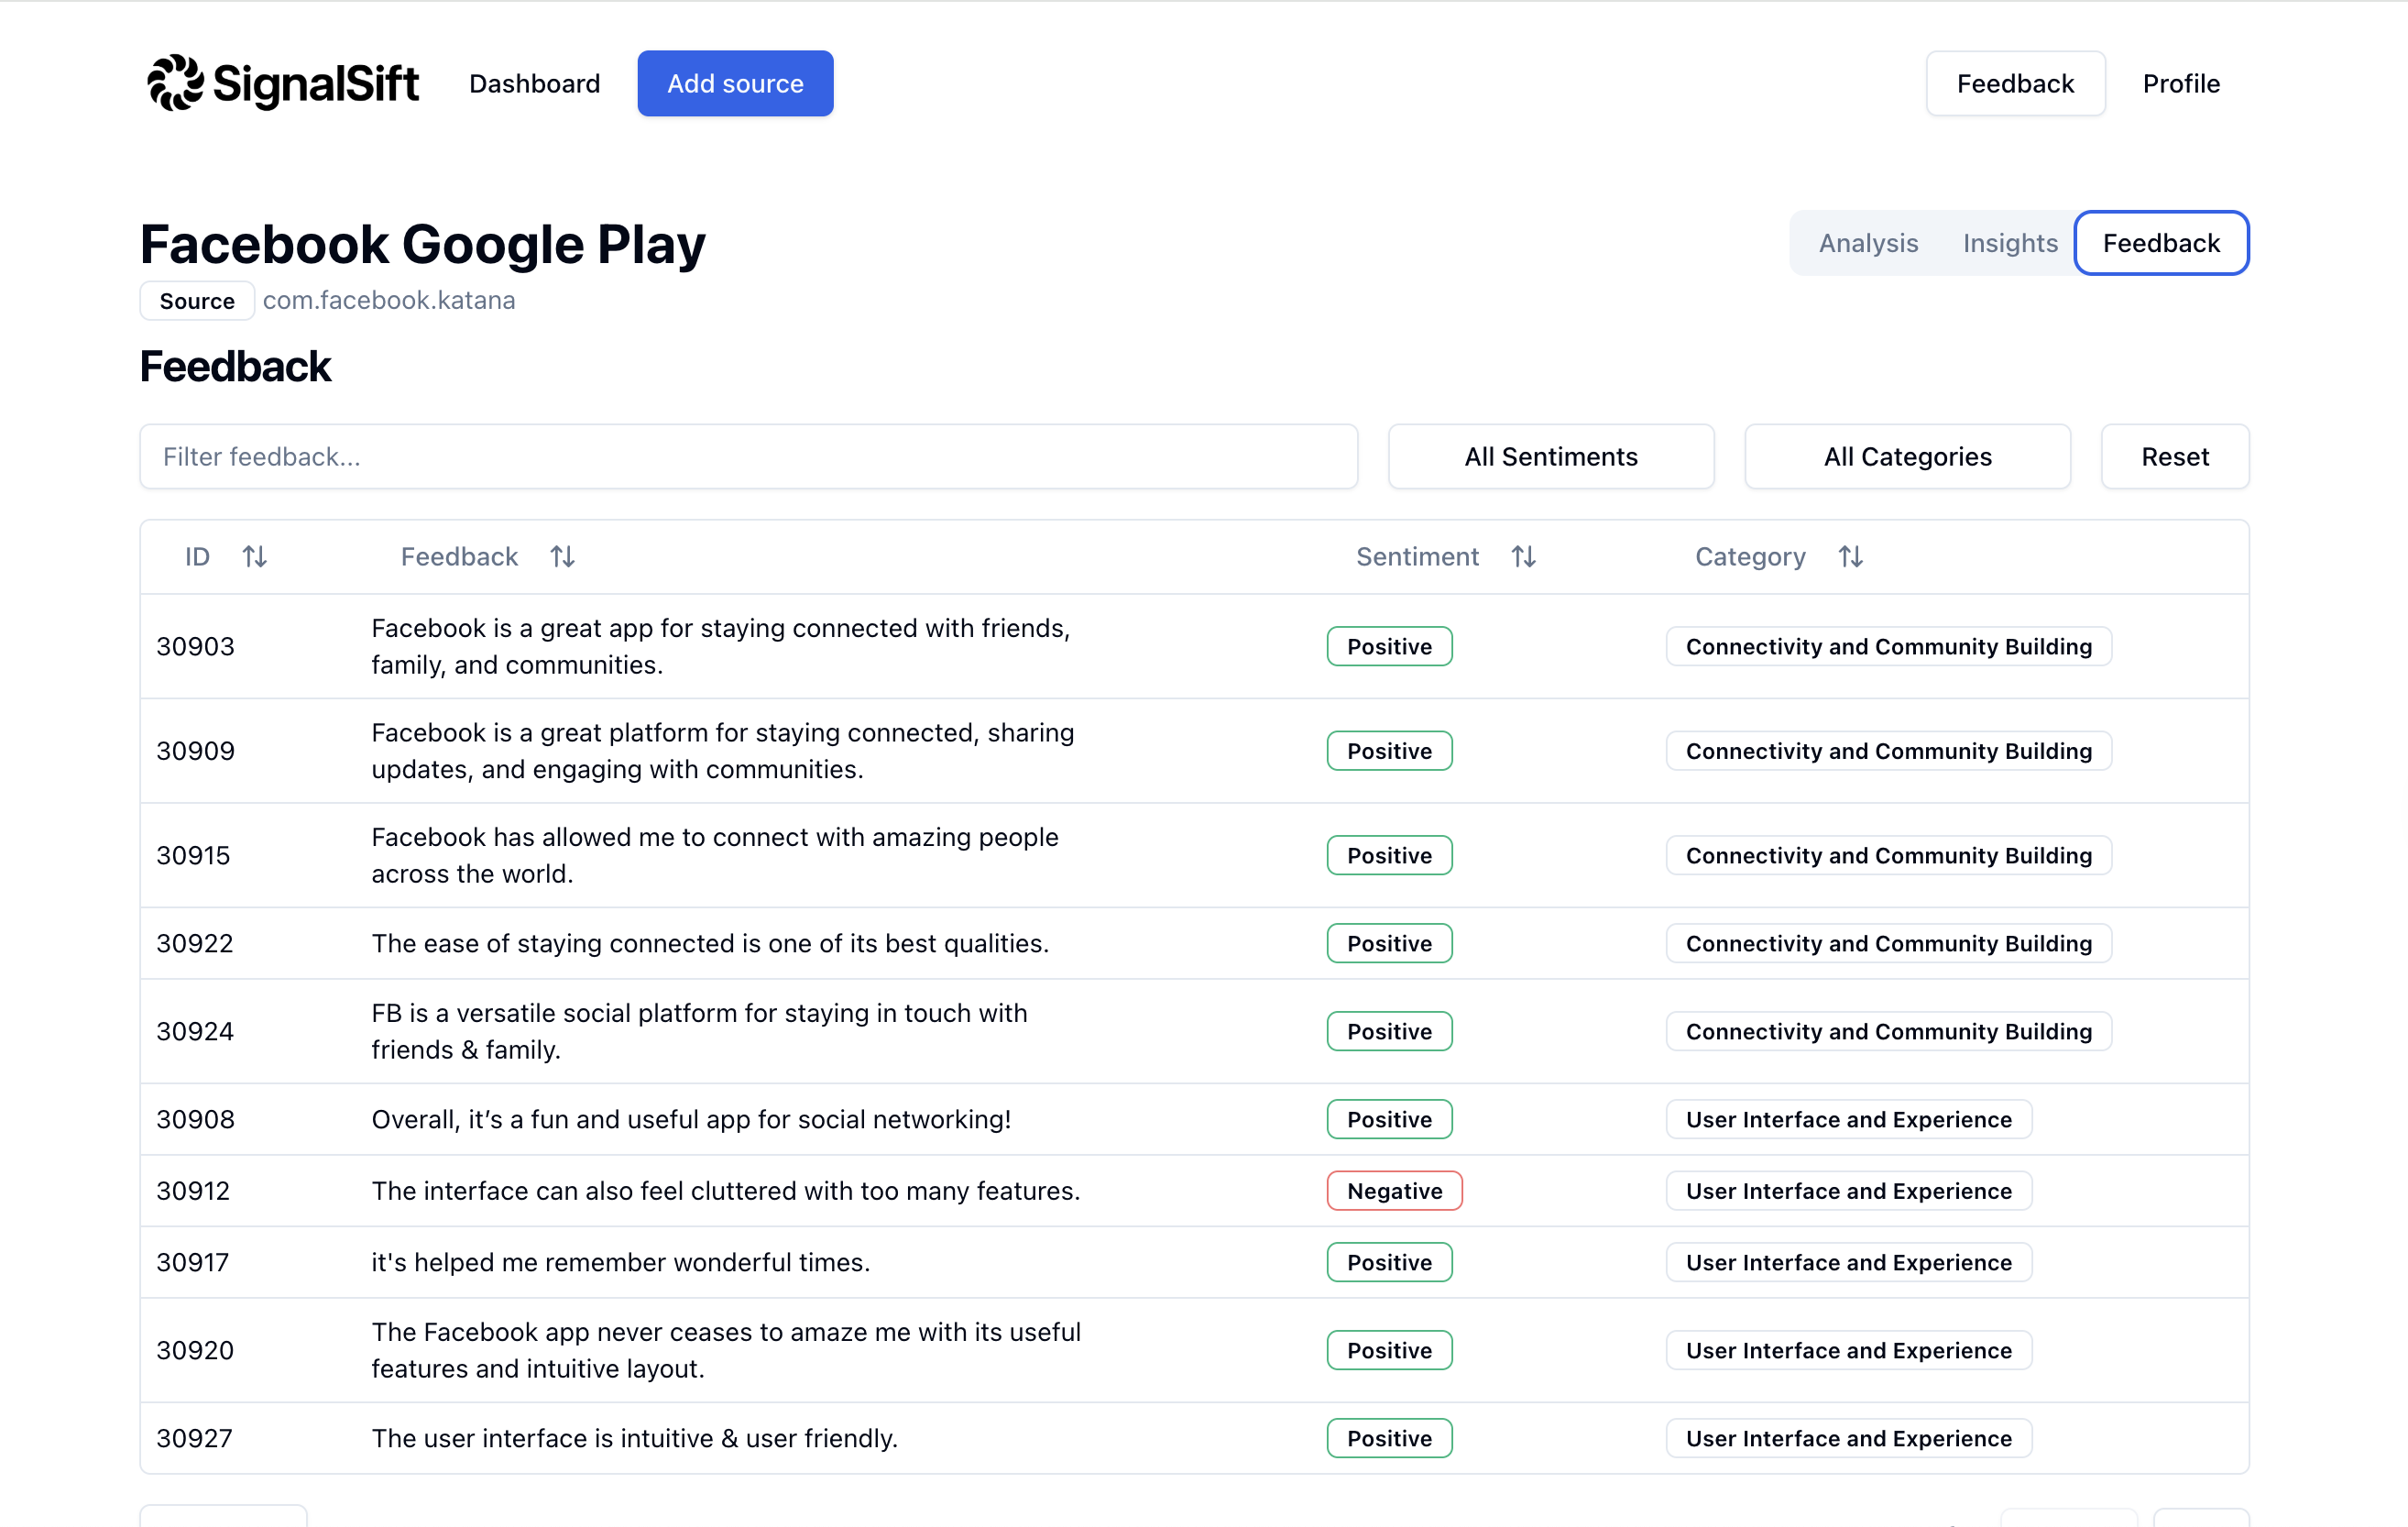Screen dimensions: 2408x1527
Task: Open Feedback button in top navigation
Action: (2015, 83)
